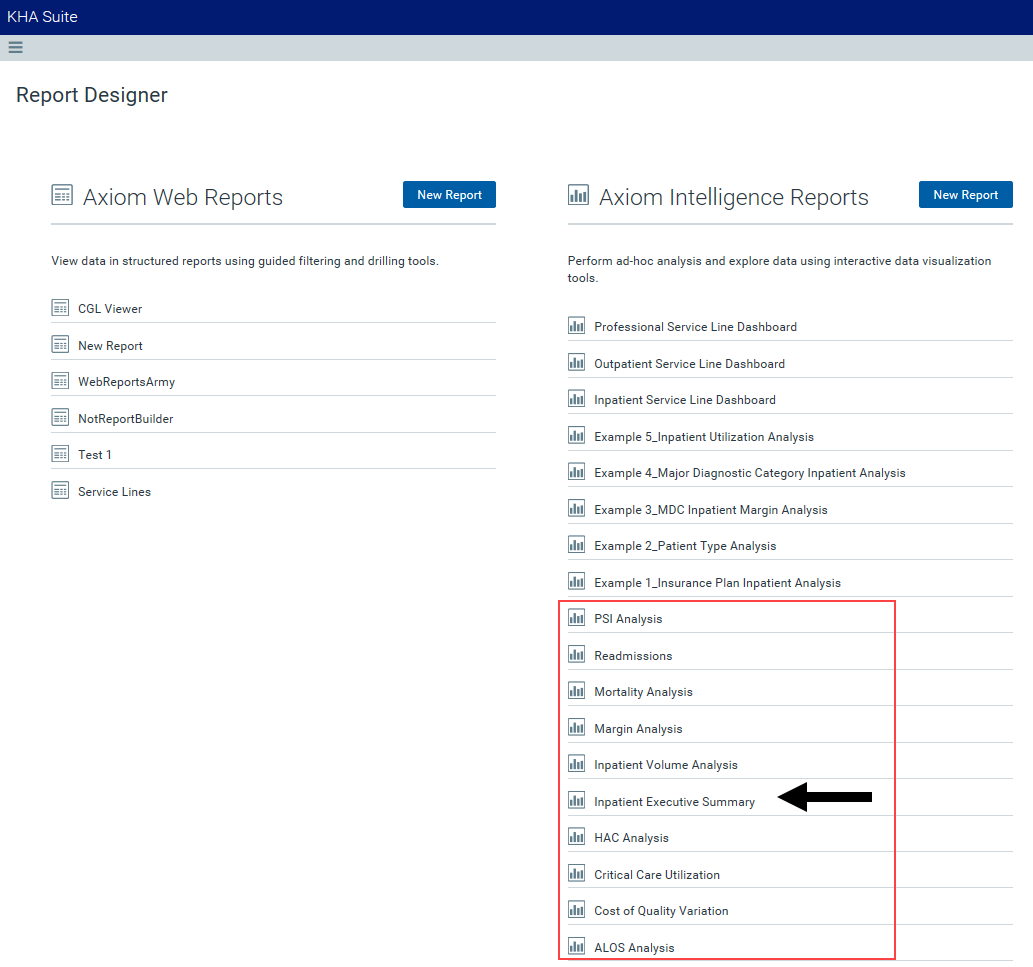Click the chart icon next to HAC Analysis
This screenshot has height=967, width=1033.
coord(577,837)
